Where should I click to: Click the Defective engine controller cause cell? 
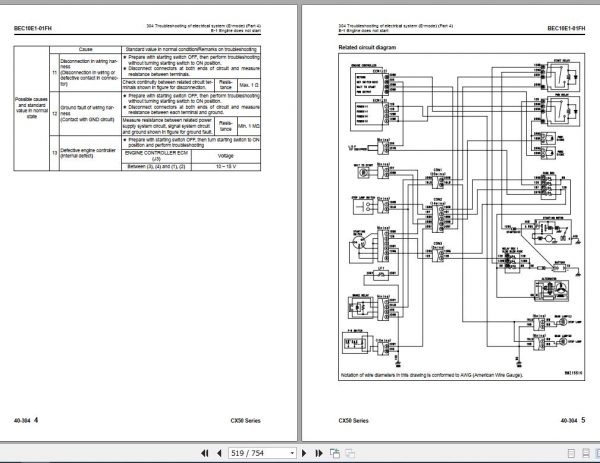[90, 153]
